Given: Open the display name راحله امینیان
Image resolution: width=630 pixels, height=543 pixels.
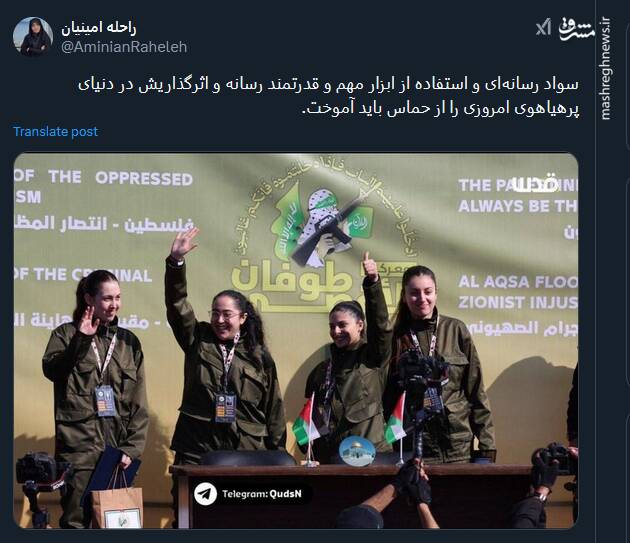Looking at the screenshot, I should (x=98, y=28).
